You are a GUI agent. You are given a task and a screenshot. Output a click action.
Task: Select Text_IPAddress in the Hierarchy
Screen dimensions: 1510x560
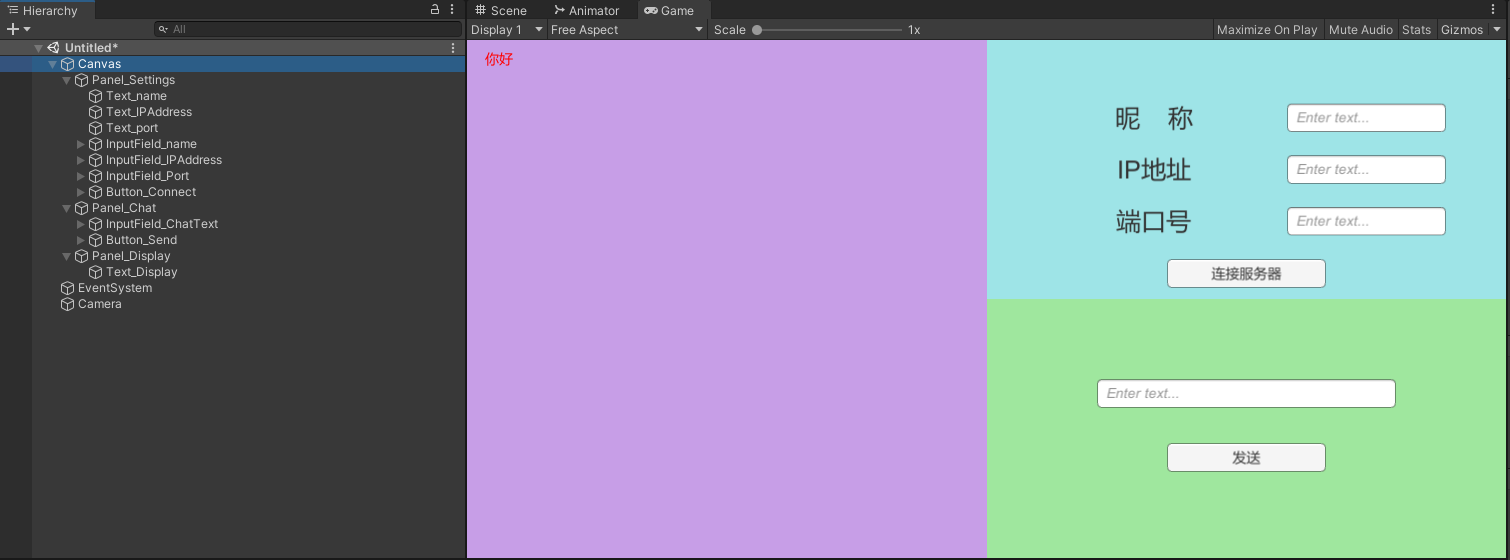tap(149, 112)
